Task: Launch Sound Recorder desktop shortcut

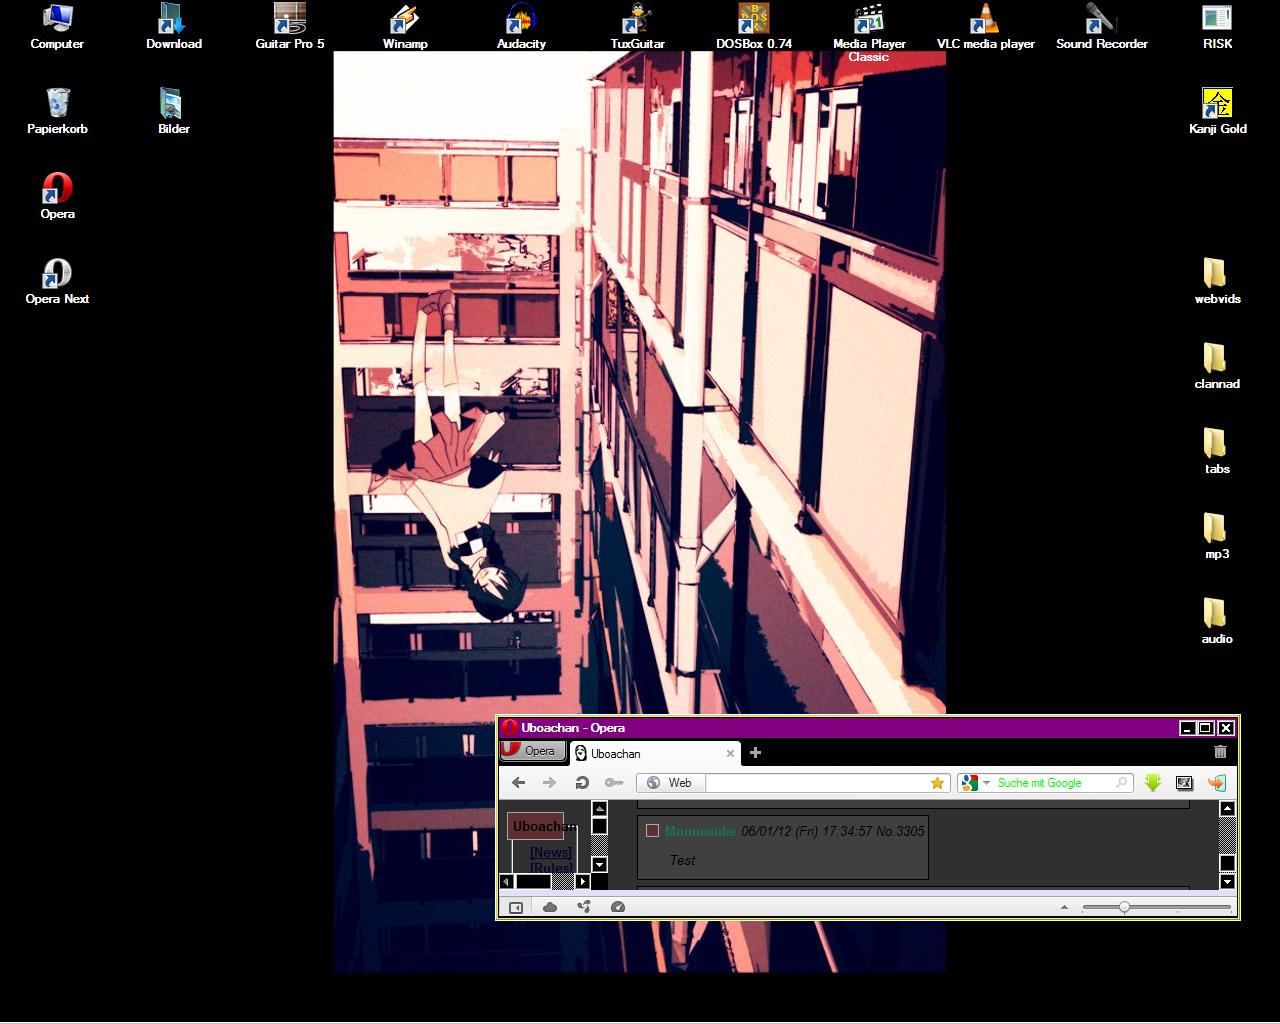Action: [1101, 26]
